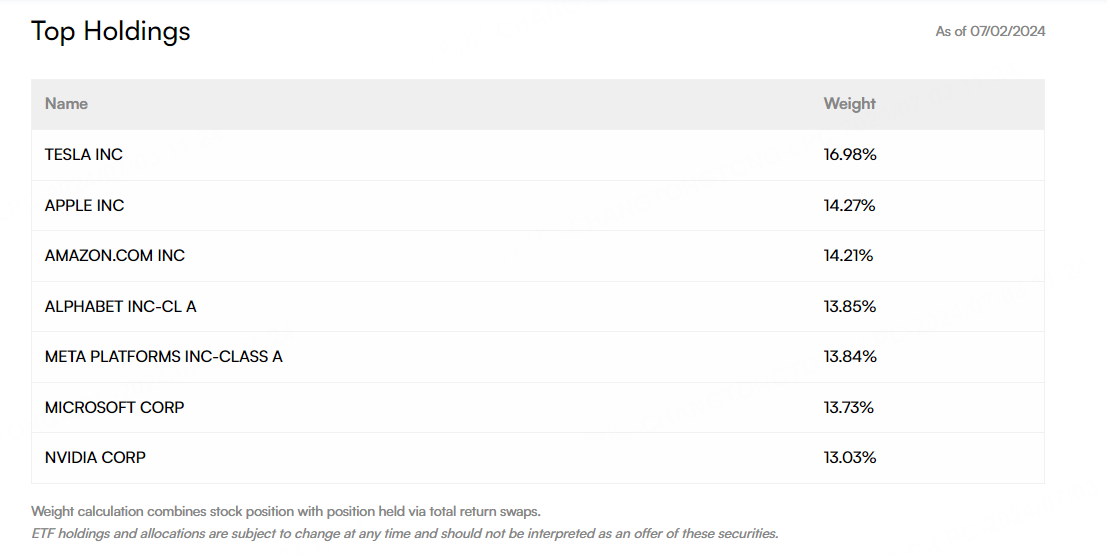Click Alphabet's 13.85% weight value

(x=850, y=307)
